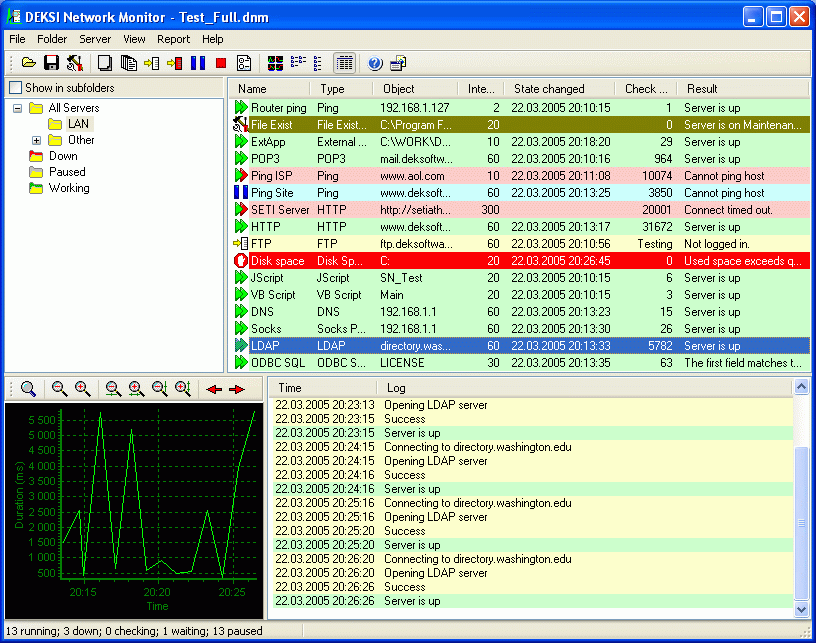Screen dimensions: 816x643
Task: Select the Paused folder in tree
Action: (67, 172)
